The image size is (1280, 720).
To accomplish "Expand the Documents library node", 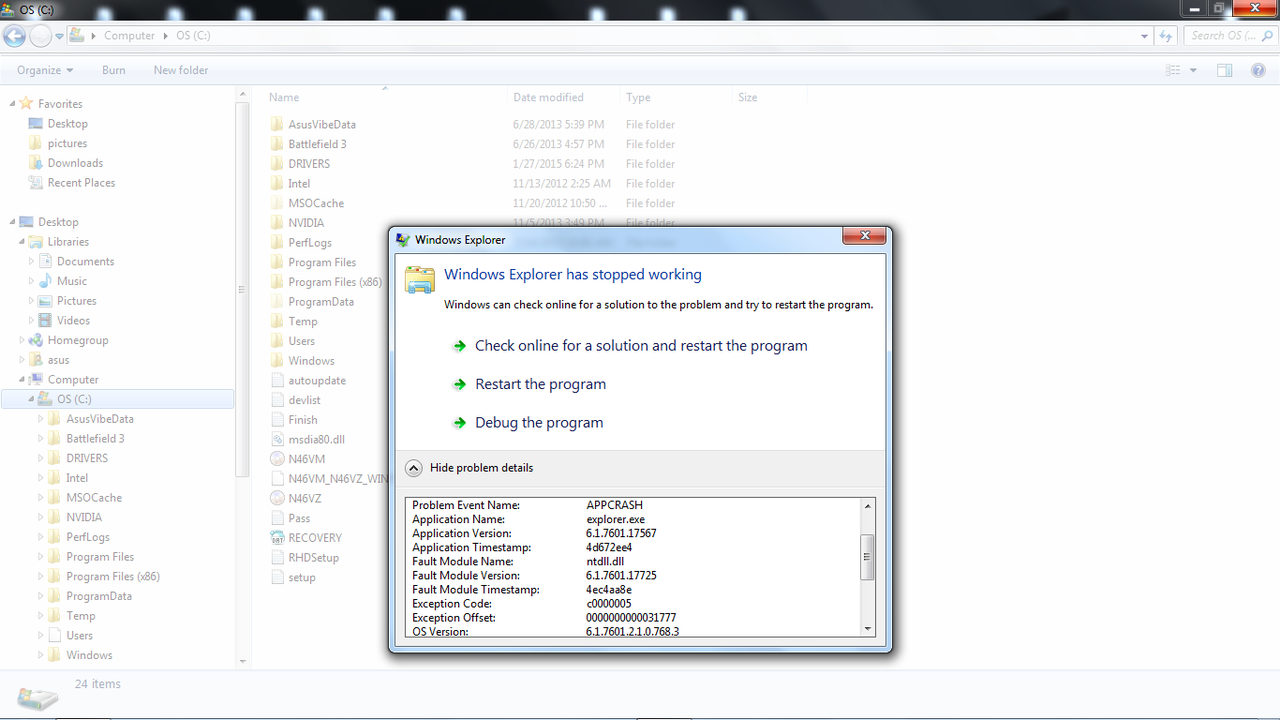I will [32, 261].
